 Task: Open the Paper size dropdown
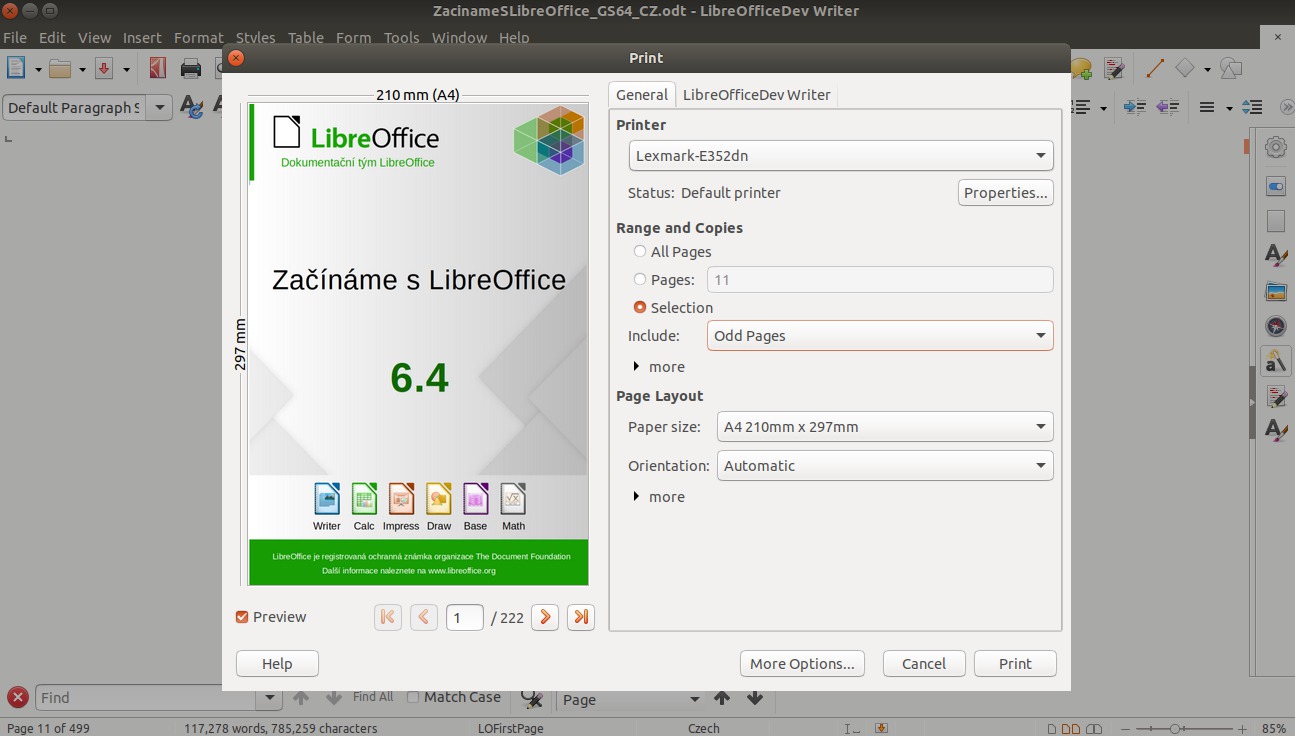[885, 426]
